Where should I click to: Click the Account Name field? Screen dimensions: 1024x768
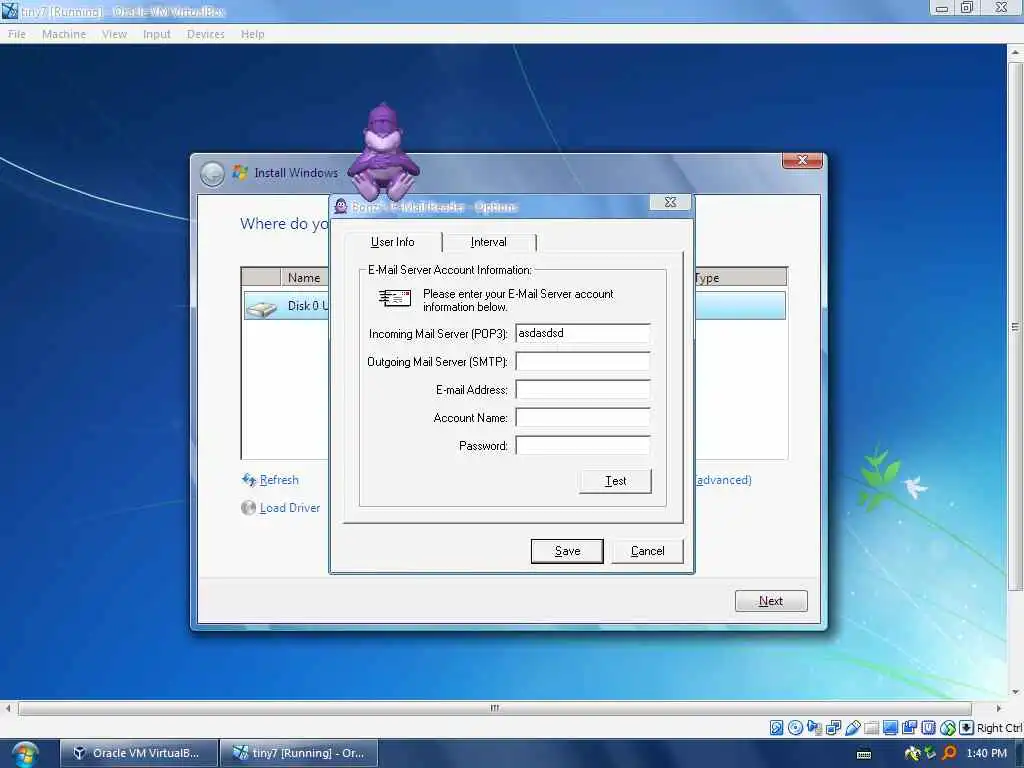pos(583,417)
